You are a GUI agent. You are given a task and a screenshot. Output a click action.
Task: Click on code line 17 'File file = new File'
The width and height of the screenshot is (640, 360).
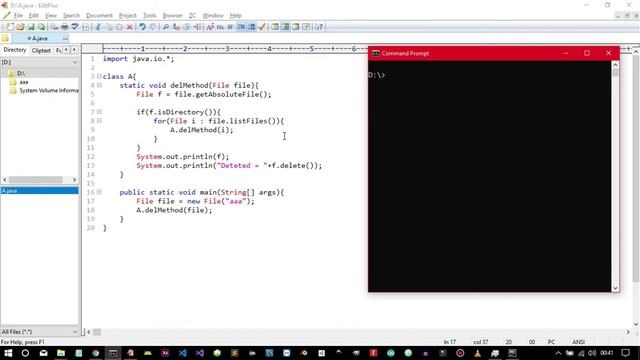tap(195, 201)
